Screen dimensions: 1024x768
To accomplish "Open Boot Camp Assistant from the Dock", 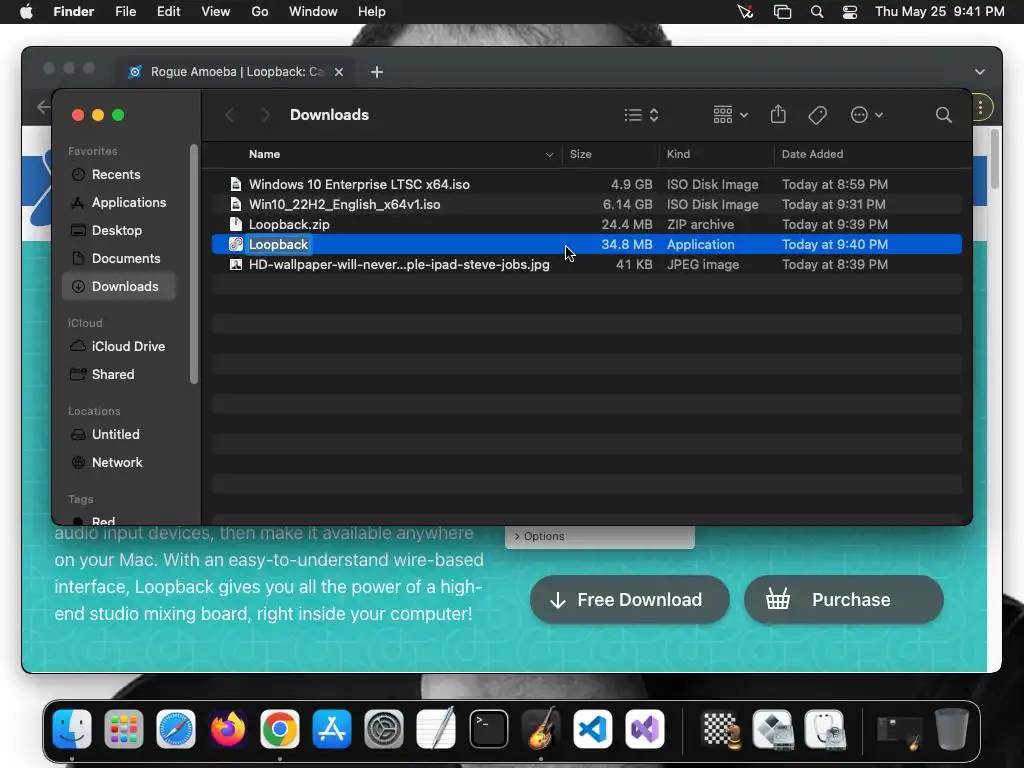I will click(773, 729).
